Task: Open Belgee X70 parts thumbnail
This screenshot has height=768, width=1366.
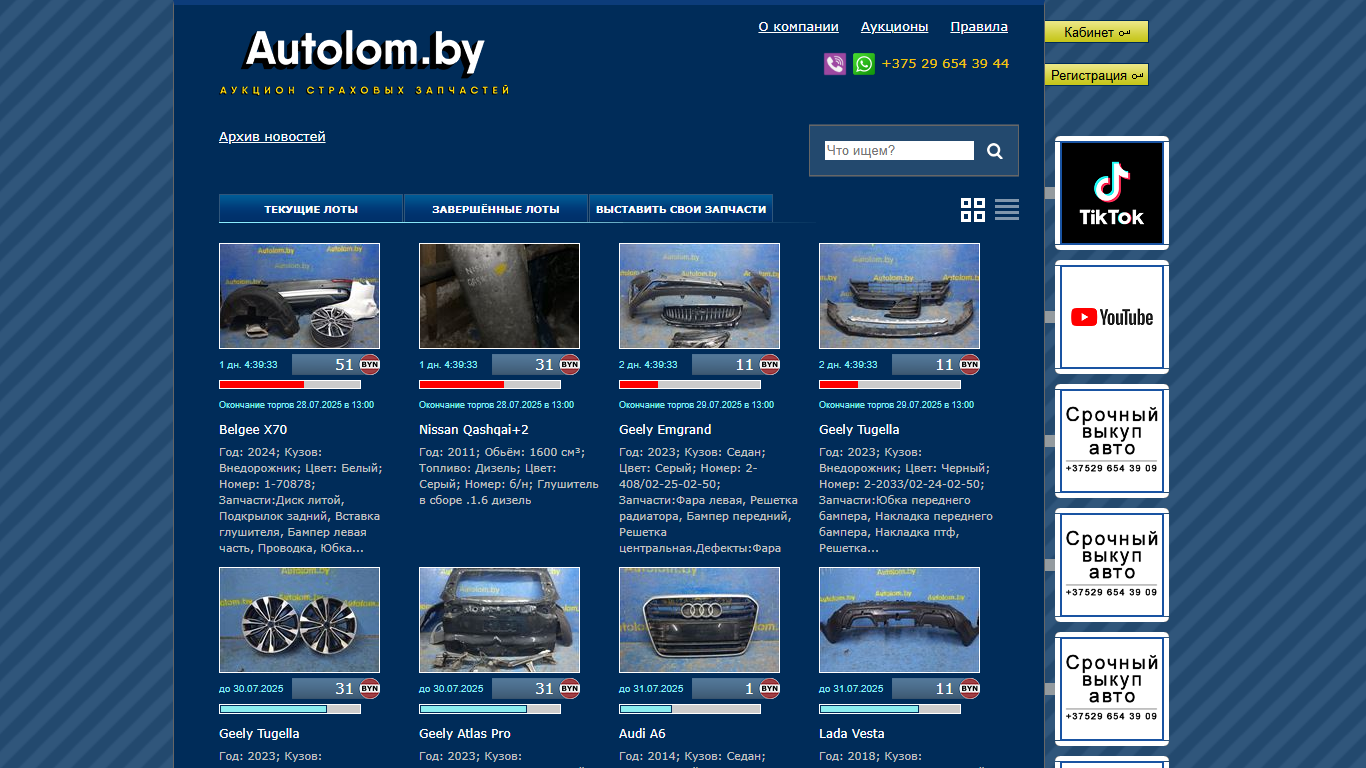Action: [x=299, y=296]
